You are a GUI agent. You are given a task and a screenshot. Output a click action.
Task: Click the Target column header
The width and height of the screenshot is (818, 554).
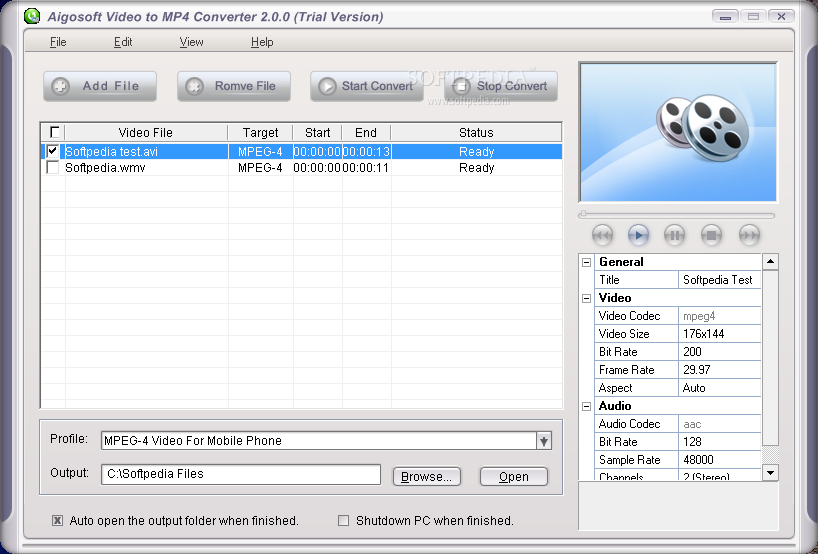[260, 133]
